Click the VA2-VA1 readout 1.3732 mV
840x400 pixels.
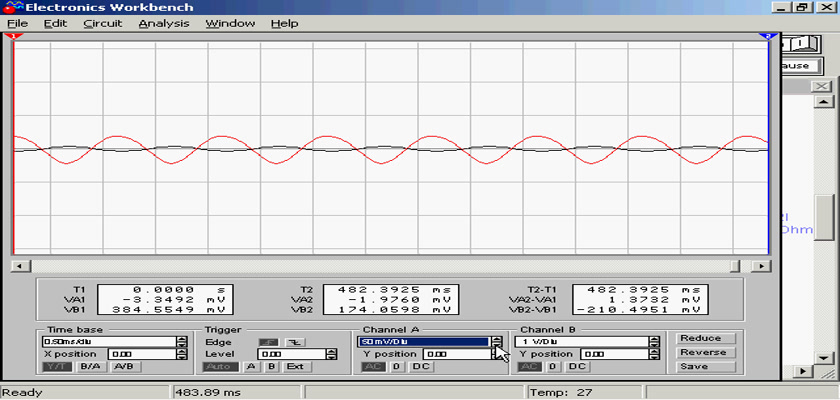point(640,299)
